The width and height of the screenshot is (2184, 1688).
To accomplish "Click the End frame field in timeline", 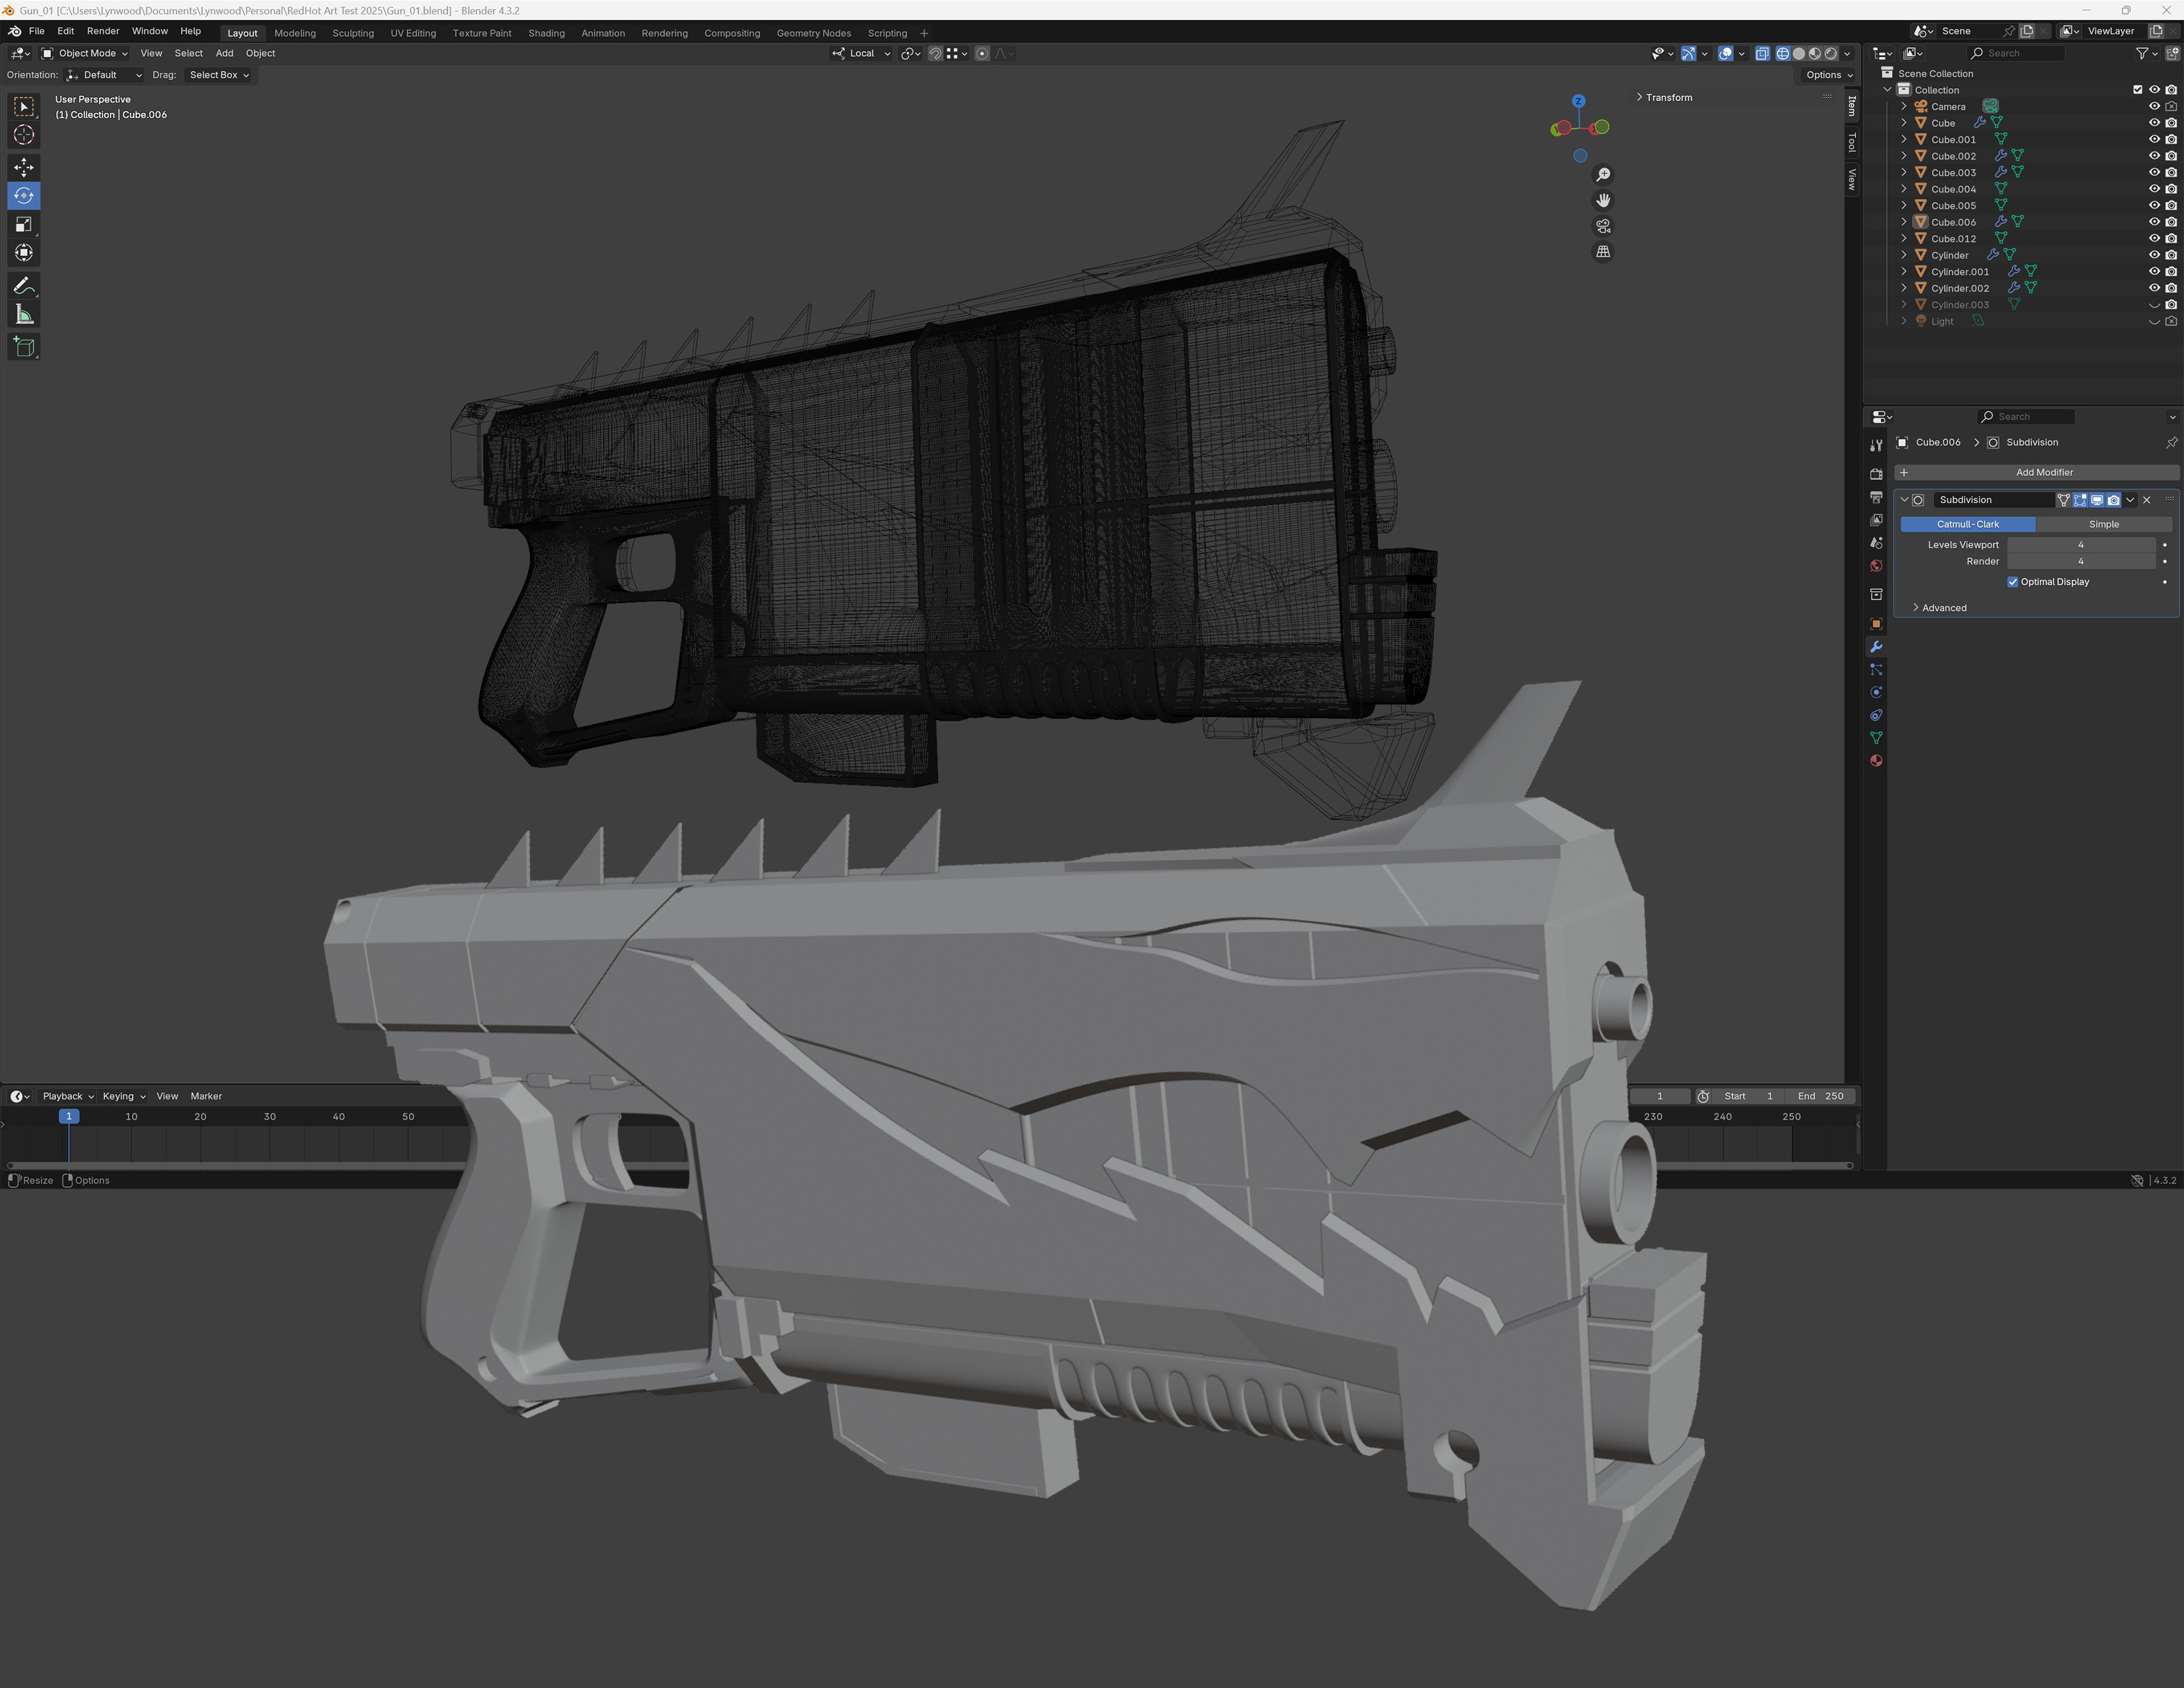I will 1821,1096.
